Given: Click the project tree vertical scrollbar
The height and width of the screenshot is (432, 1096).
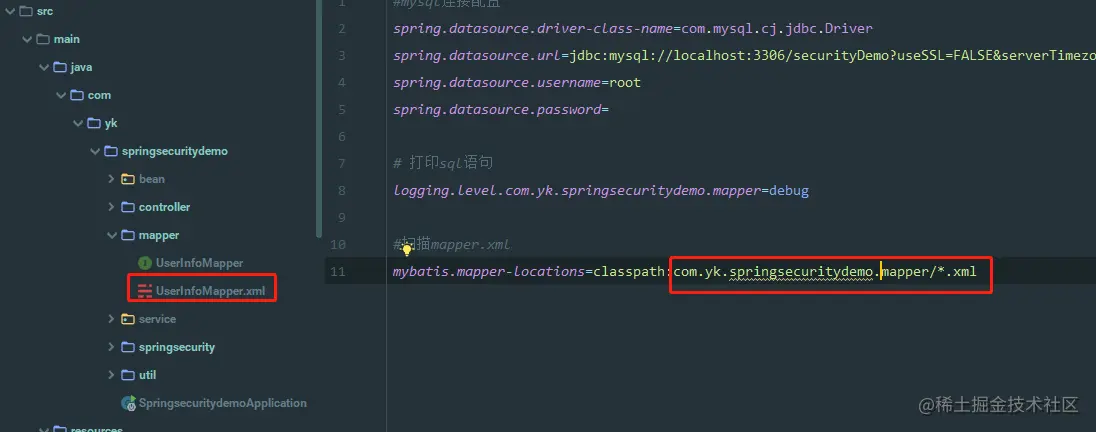Looking at the screenshot, I should tap(319, 117).
